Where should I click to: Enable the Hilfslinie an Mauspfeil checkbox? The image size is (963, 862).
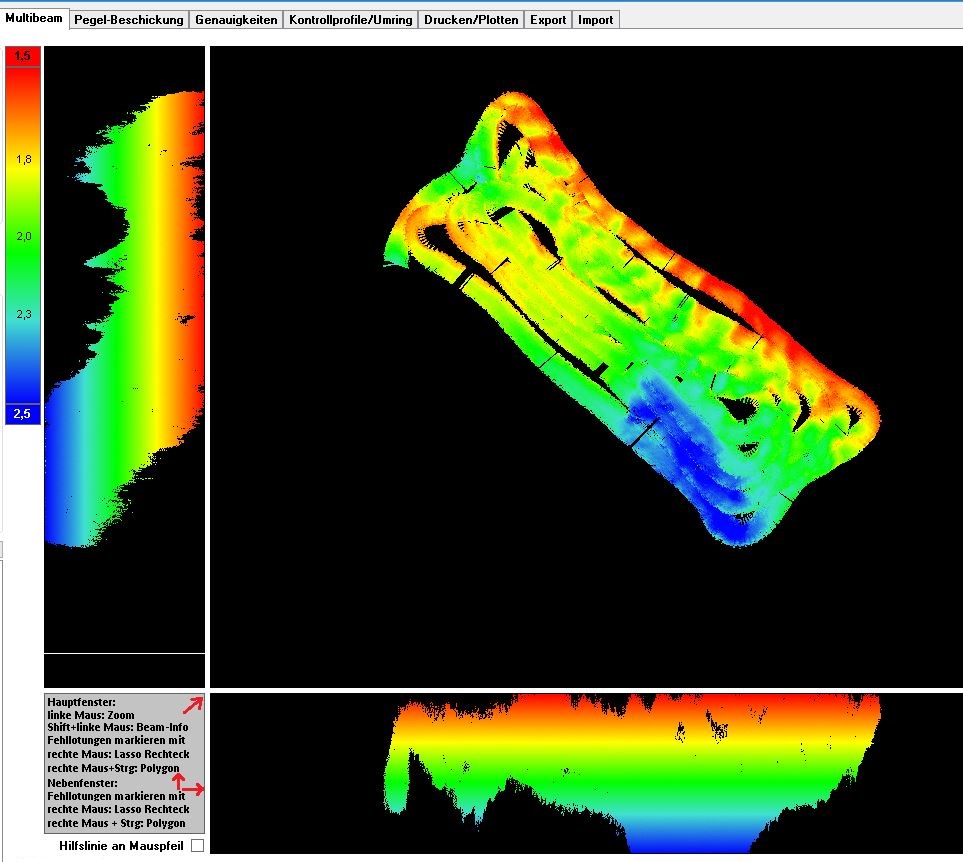(x=197, y=846)
